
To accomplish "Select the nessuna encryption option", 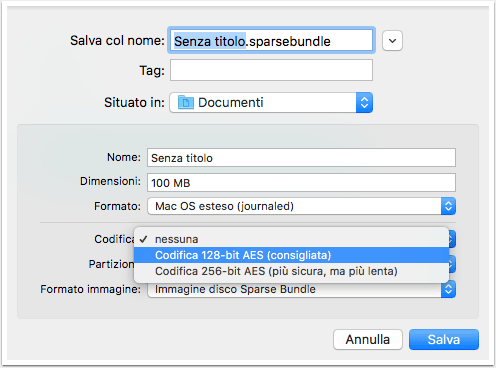I will click(x=291, y=239).
